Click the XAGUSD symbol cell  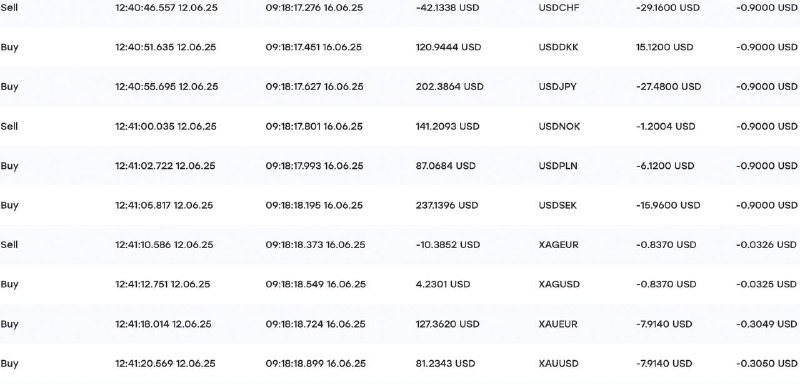pyautogui.click(x=559, y=284)
